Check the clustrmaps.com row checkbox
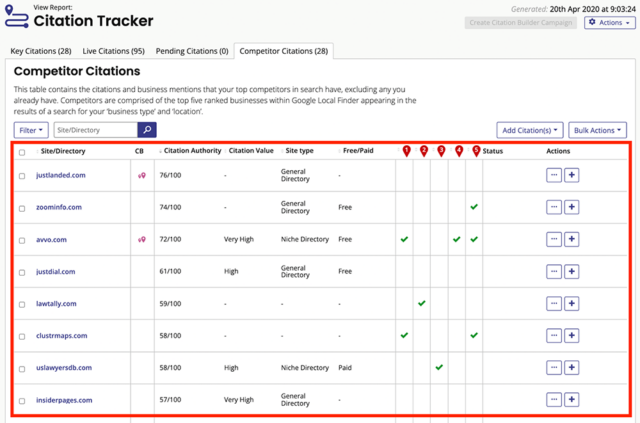This screenshot has width=640, height=423. click(x=22, y=336)
